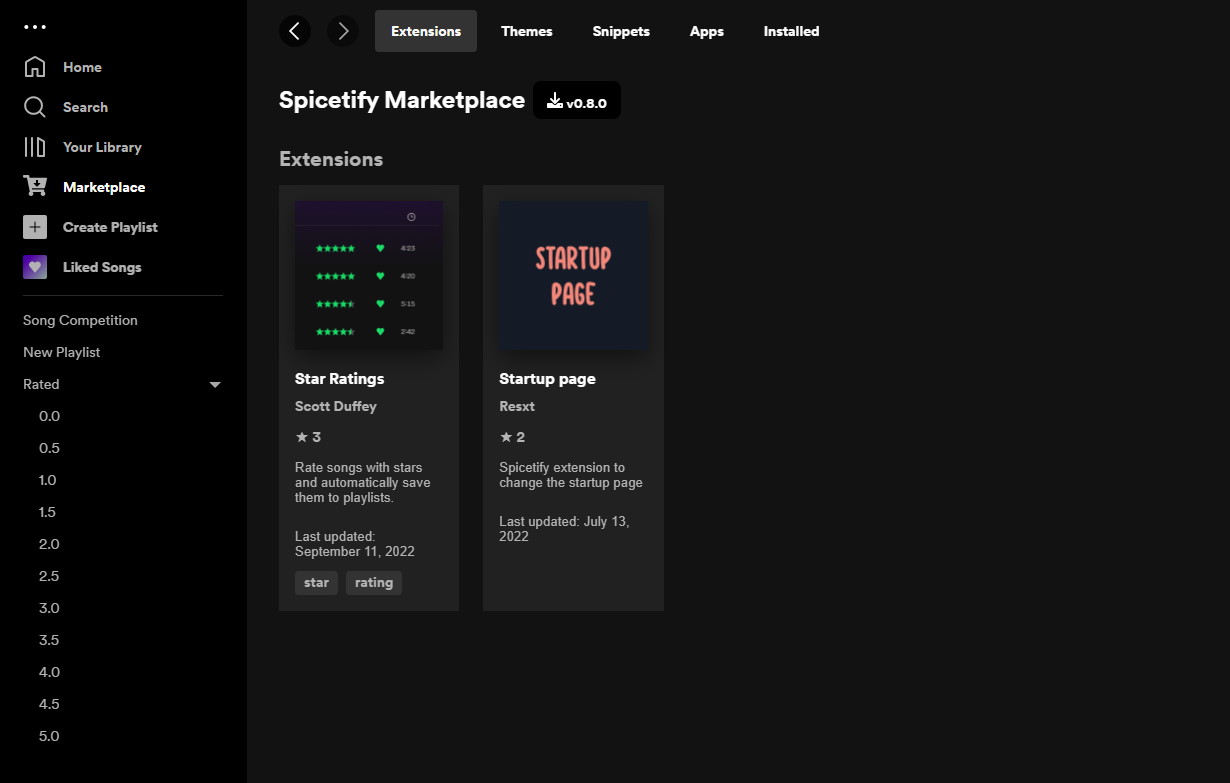Open the 5.0 rated playlist
The image size is (1230, 783).
(49, 736)
